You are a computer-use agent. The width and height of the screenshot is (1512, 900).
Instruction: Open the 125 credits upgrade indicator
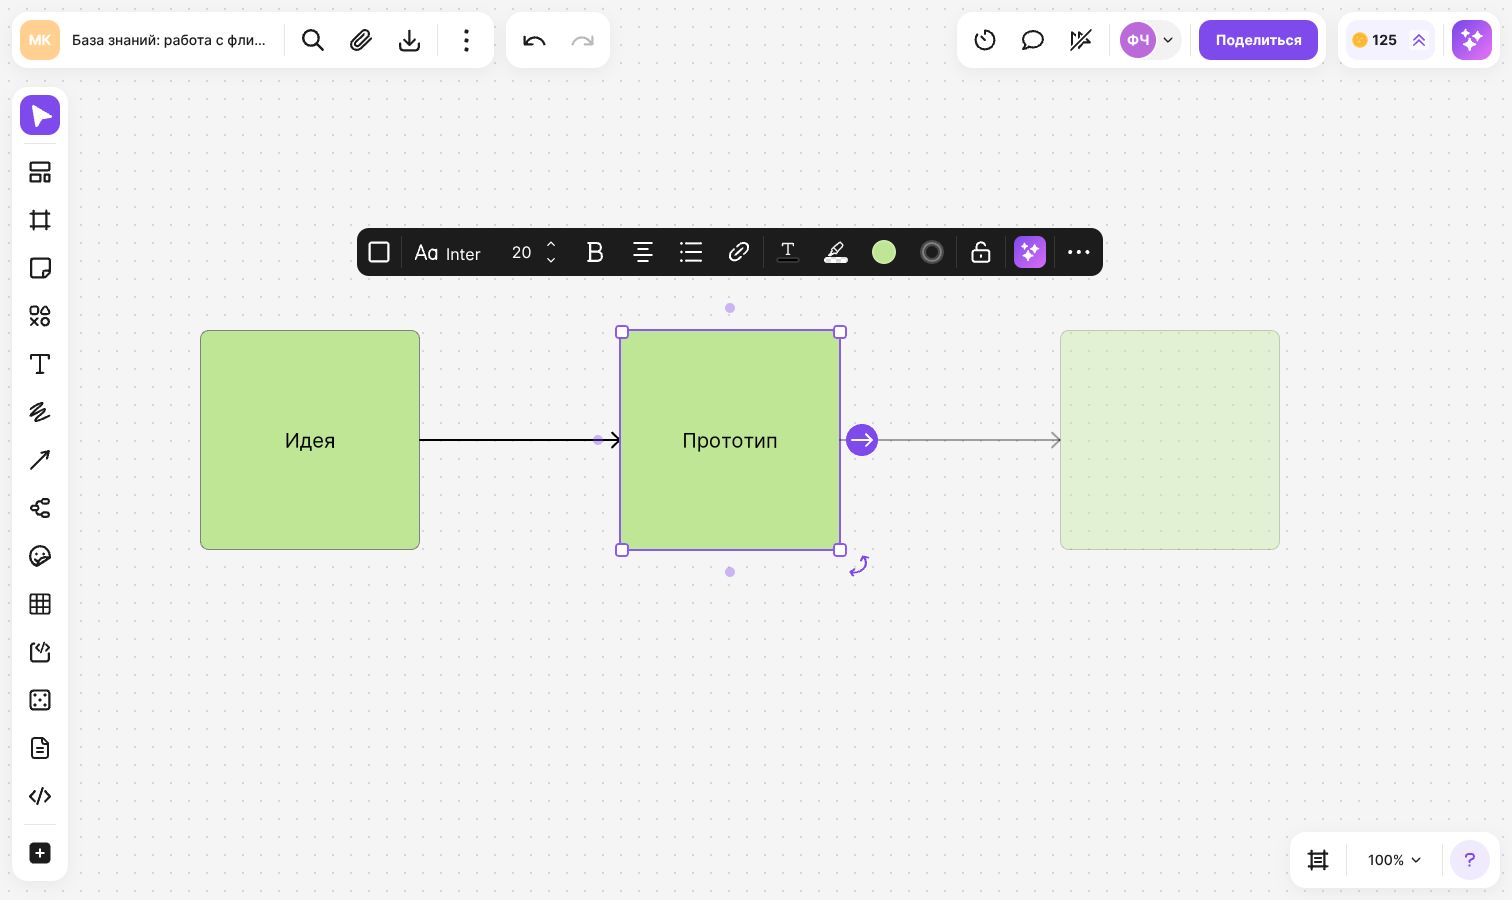point(1390,40)
